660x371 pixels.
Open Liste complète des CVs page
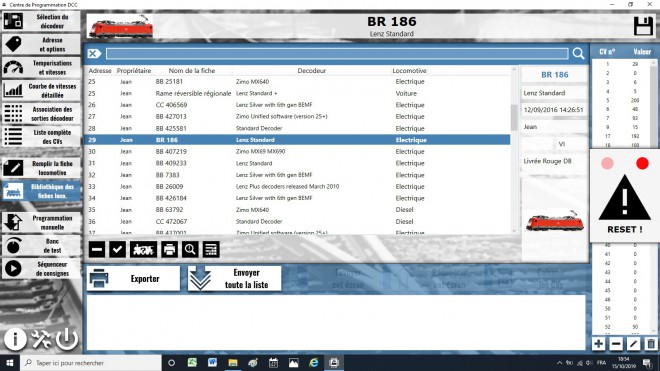tap(41, 136)
